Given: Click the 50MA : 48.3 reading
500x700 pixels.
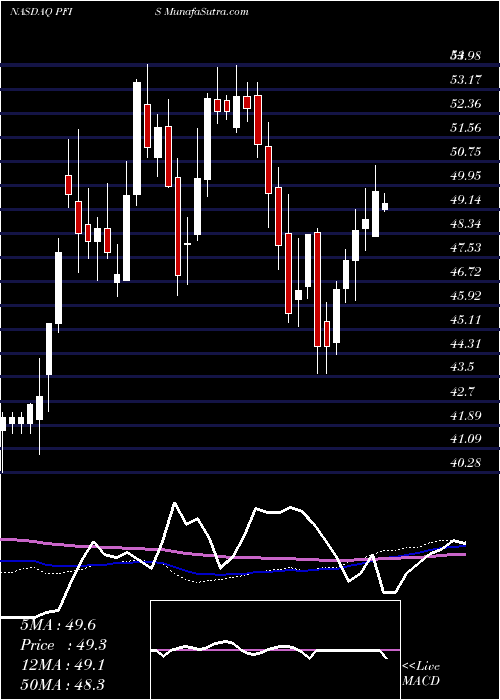Looking at the screenshot, I should (62, 685).
